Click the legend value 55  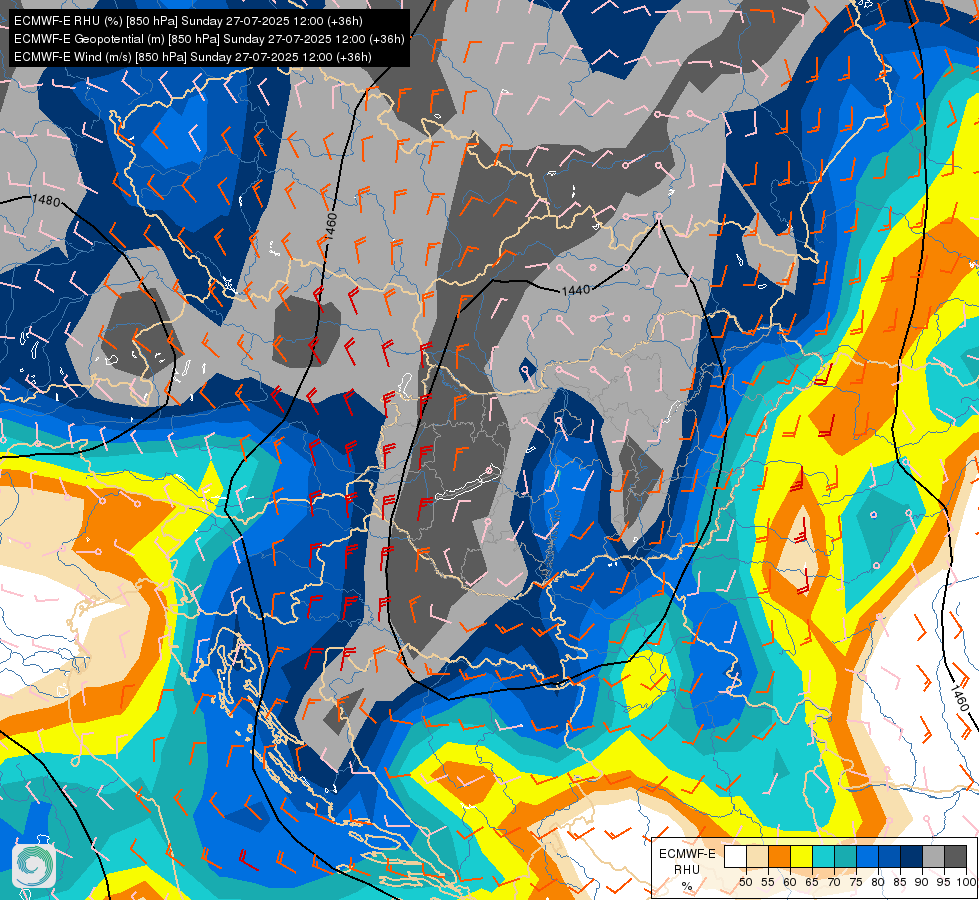[768, 882]
